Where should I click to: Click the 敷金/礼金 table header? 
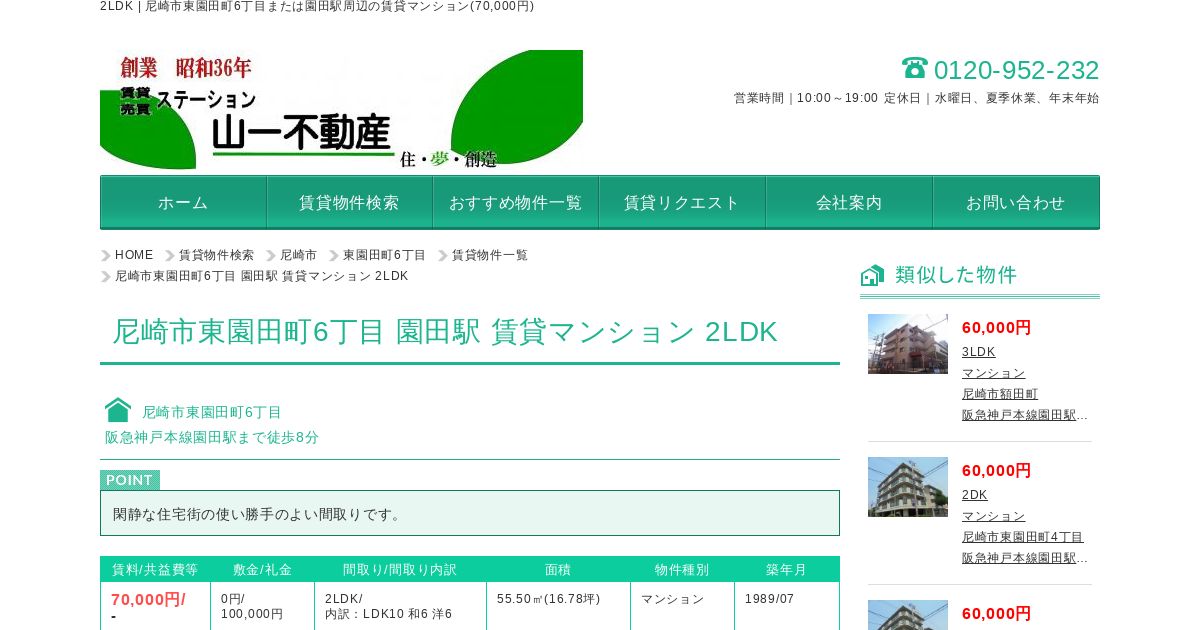(x=263, y=569)
